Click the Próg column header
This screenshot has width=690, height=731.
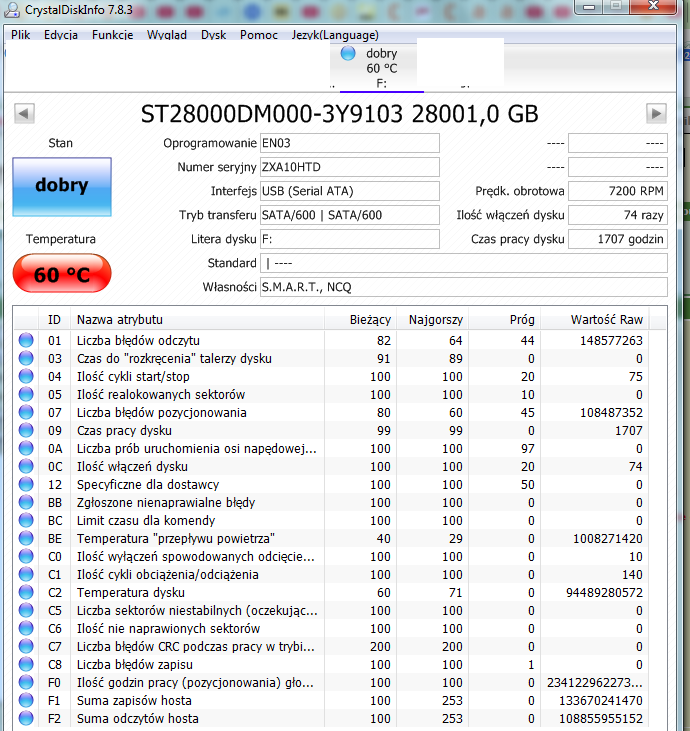coord(504,320)
